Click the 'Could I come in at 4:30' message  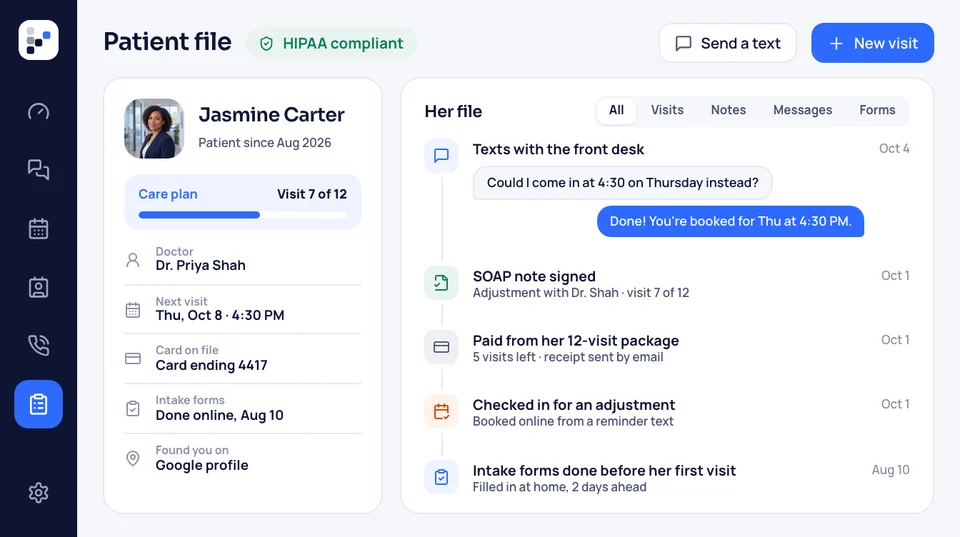(623, 183)
